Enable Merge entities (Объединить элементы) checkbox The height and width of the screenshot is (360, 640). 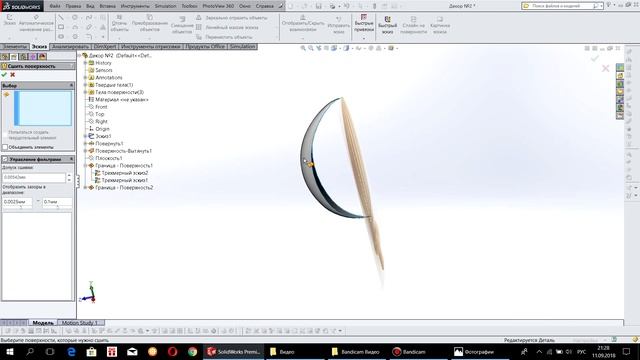5,147
